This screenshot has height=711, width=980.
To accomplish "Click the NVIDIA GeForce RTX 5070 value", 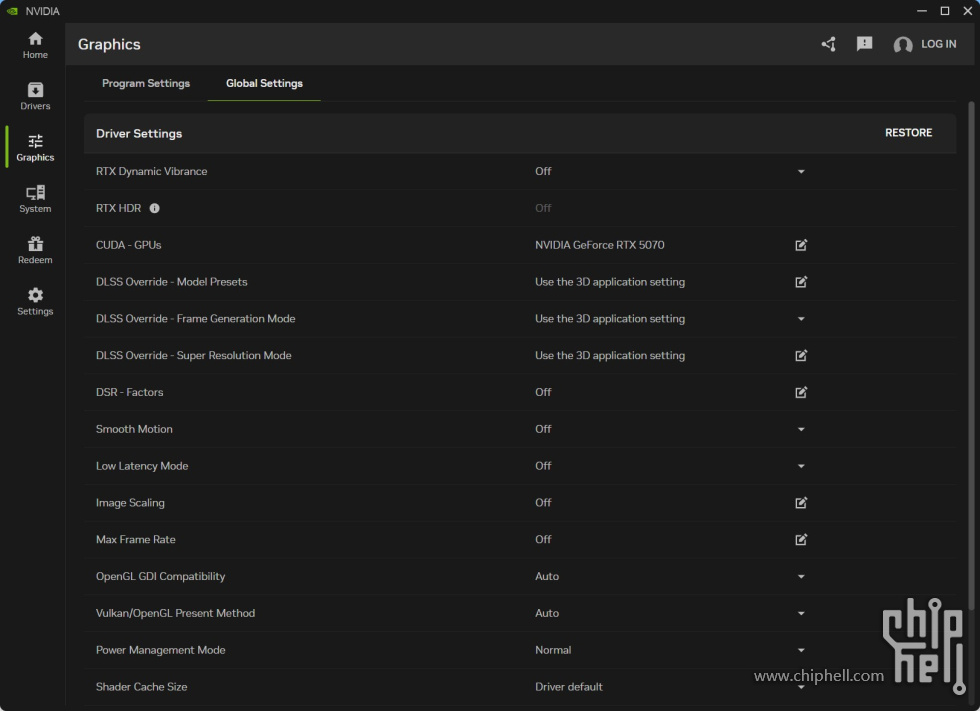I will point(599,245).
